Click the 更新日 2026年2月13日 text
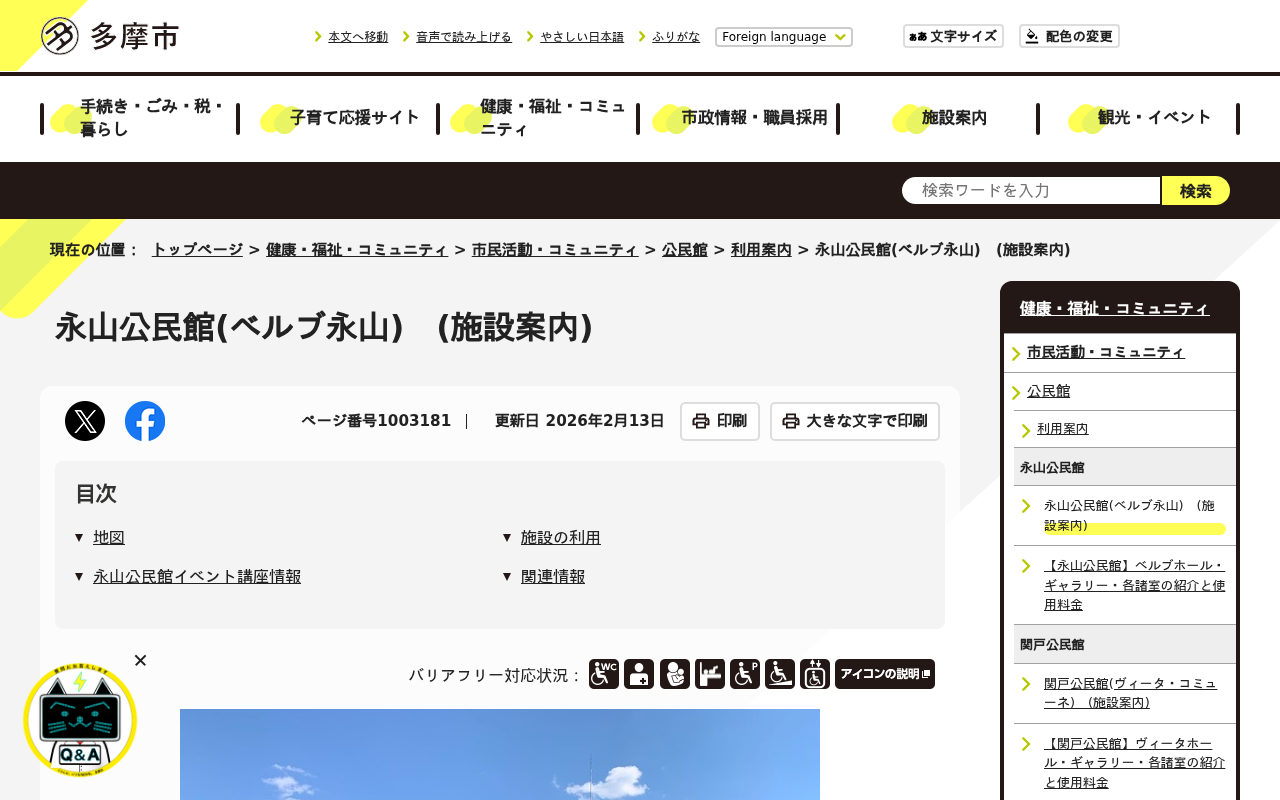This screenshot has width=1280, height=800. [x=579, y=421]
